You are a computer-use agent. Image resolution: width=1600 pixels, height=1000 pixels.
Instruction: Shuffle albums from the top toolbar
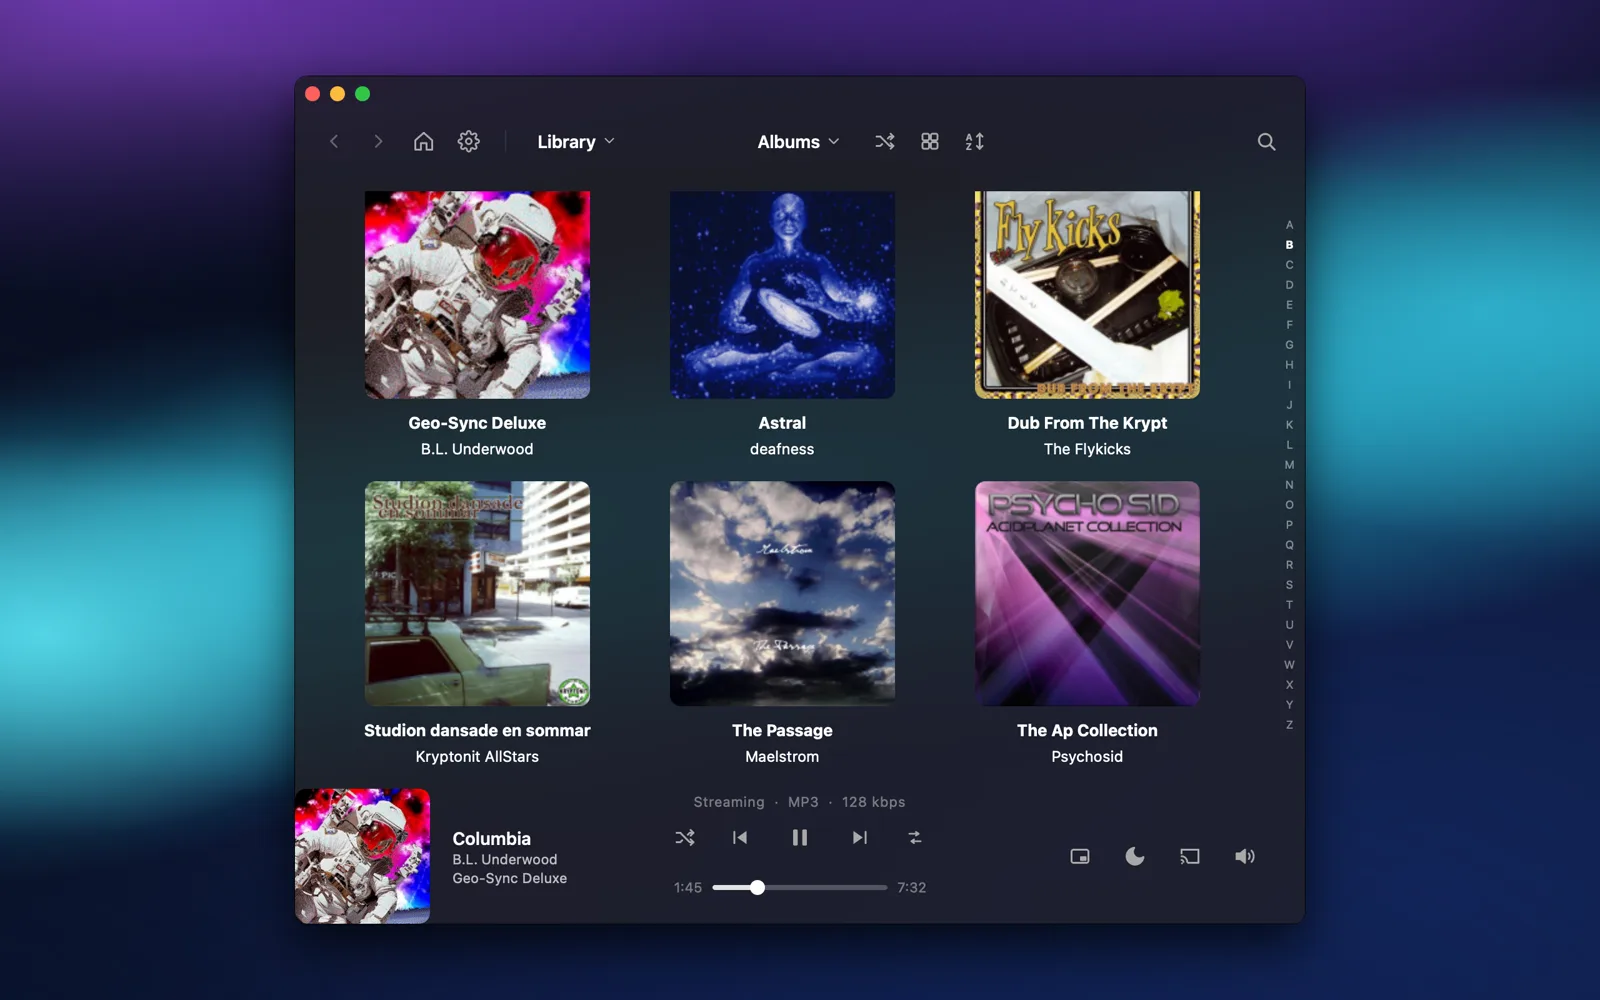click(x=885, y=142)
